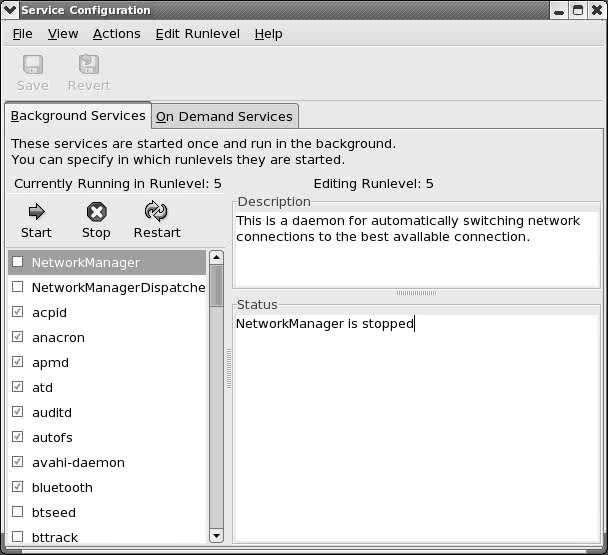Select the NetworkManagerDispatcher row label
The height and width of the screenshot is (555, 608).
coord(119,288)
